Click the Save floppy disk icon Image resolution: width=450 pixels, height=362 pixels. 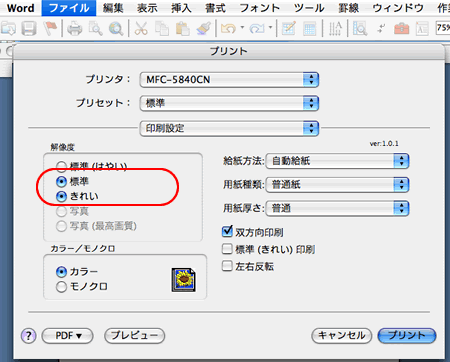pos(29,29)
